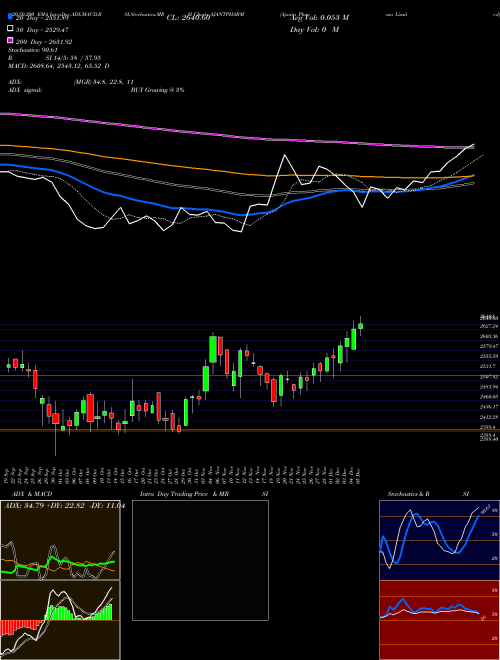
Task: Click the latest green candlestick on the price chart
Action: tap(360, 326)
